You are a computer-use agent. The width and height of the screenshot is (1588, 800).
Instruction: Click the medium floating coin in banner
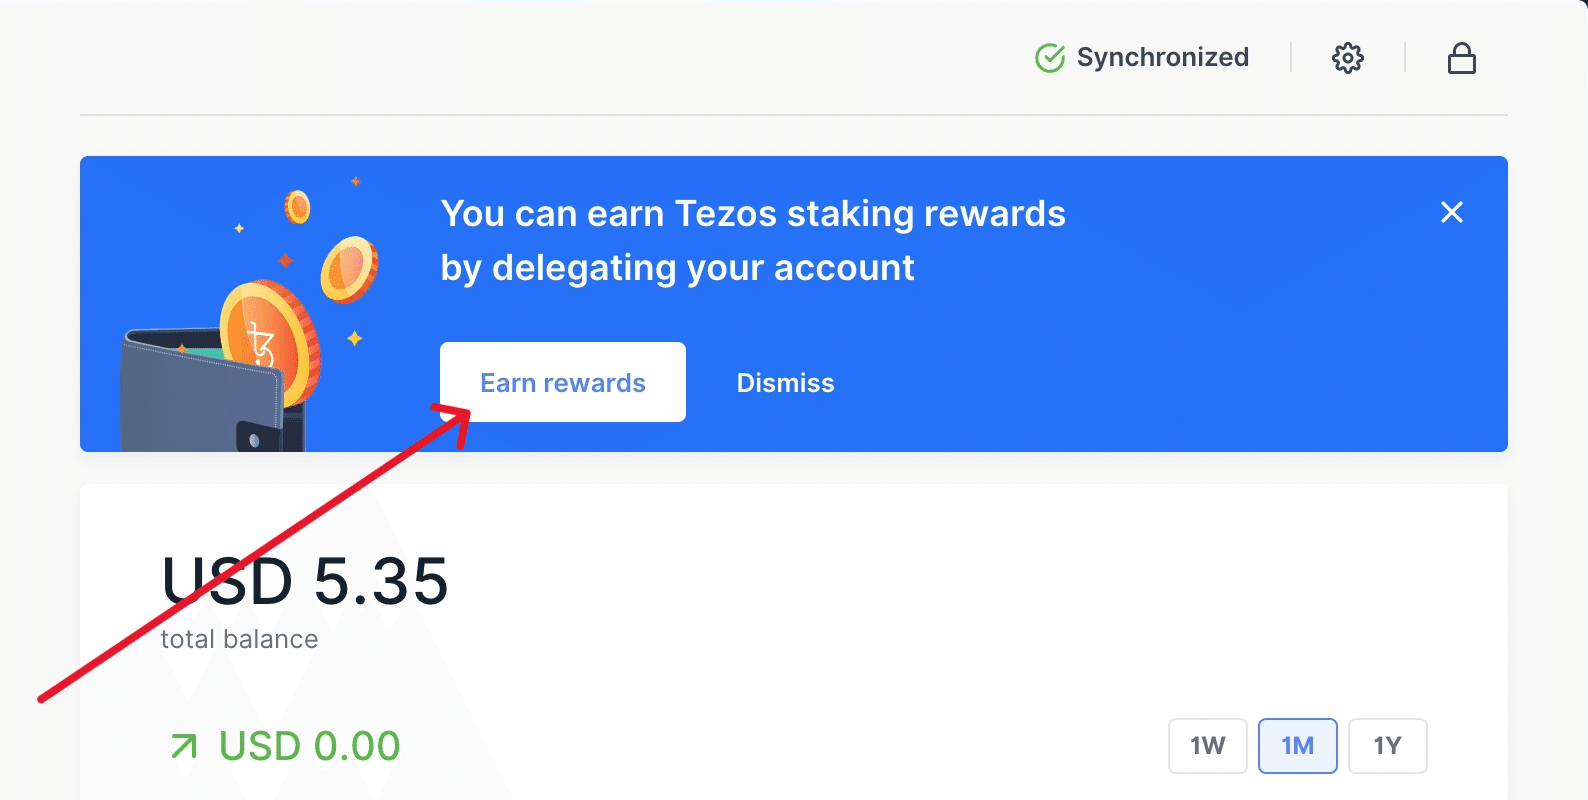point(348,268)
